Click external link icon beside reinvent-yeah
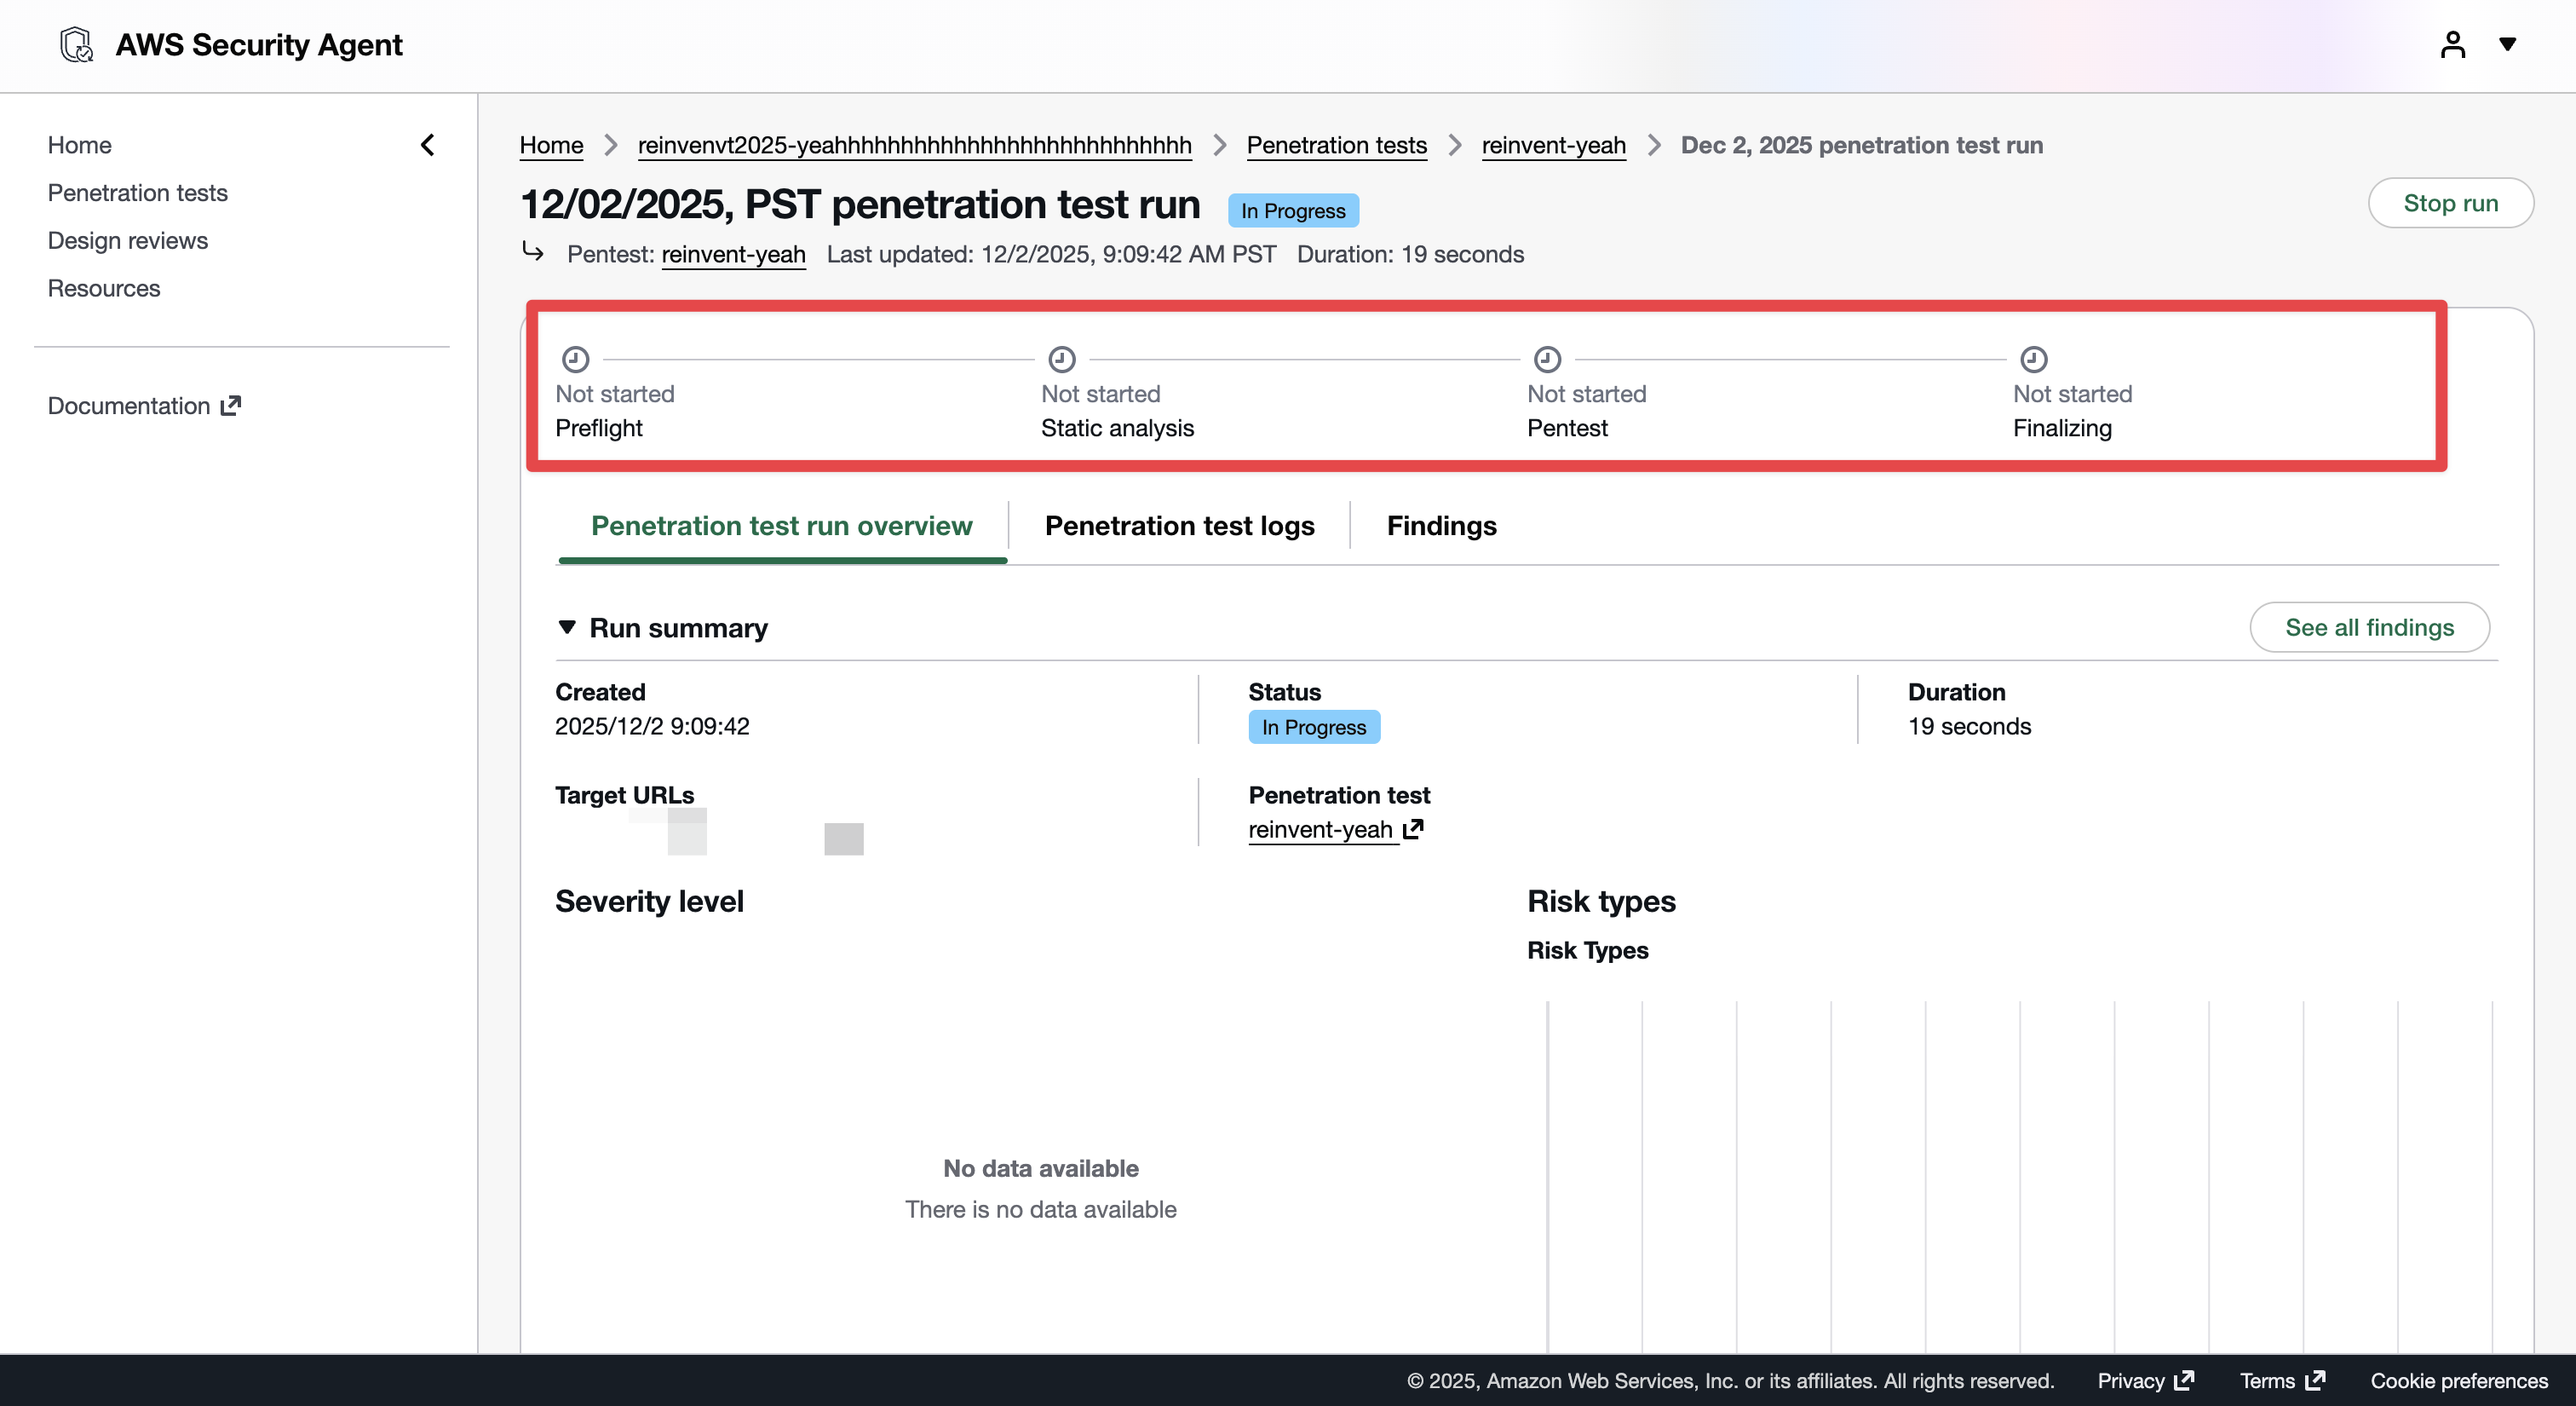 [1413, 829]
